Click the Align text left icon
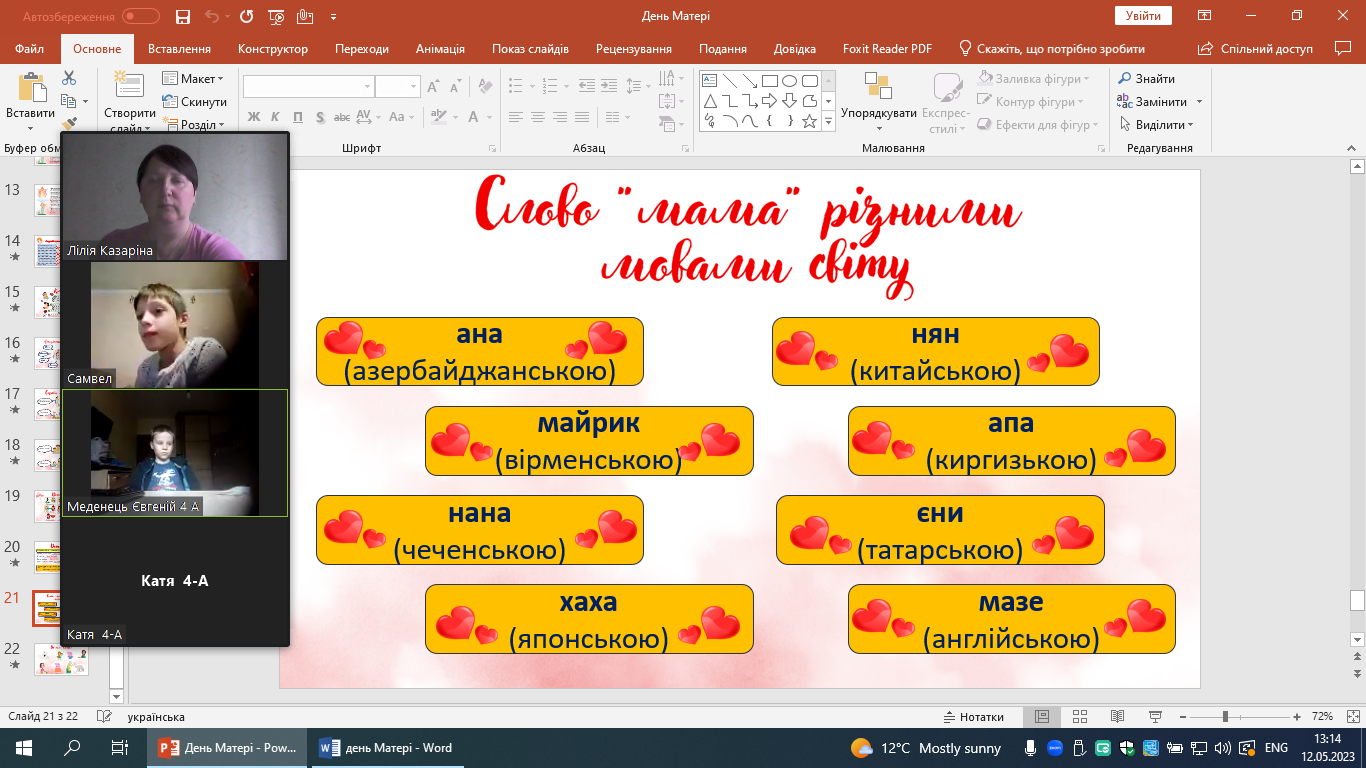The height and width of the screenshot is (768, 1366). pos(515,117)
